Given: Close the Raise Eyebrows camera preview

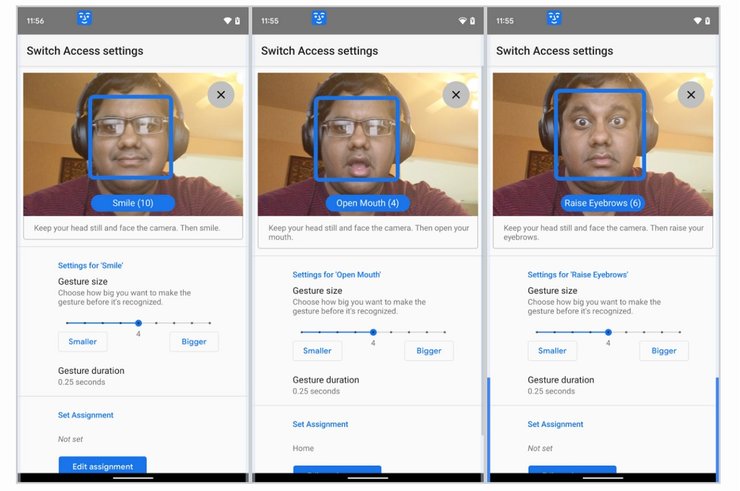Looking at the screenshot, I should coord(690,95).
